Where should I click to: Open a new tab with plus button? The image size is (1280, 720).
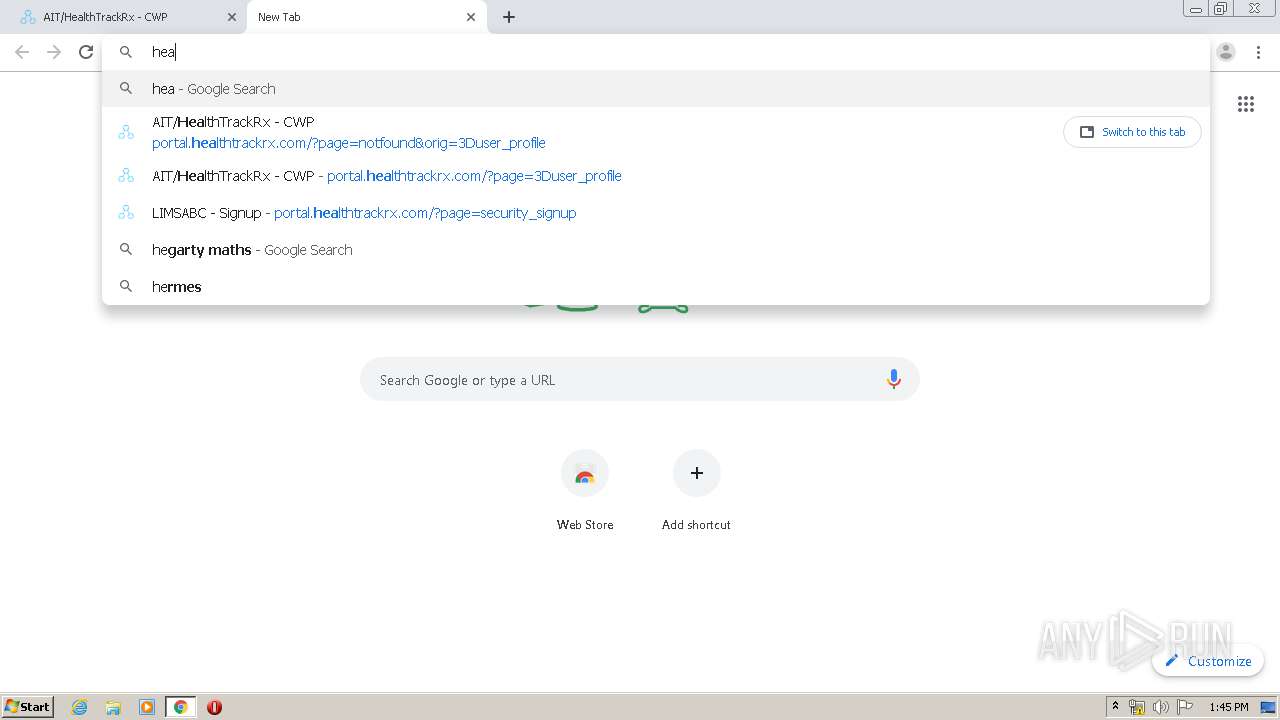509,17
